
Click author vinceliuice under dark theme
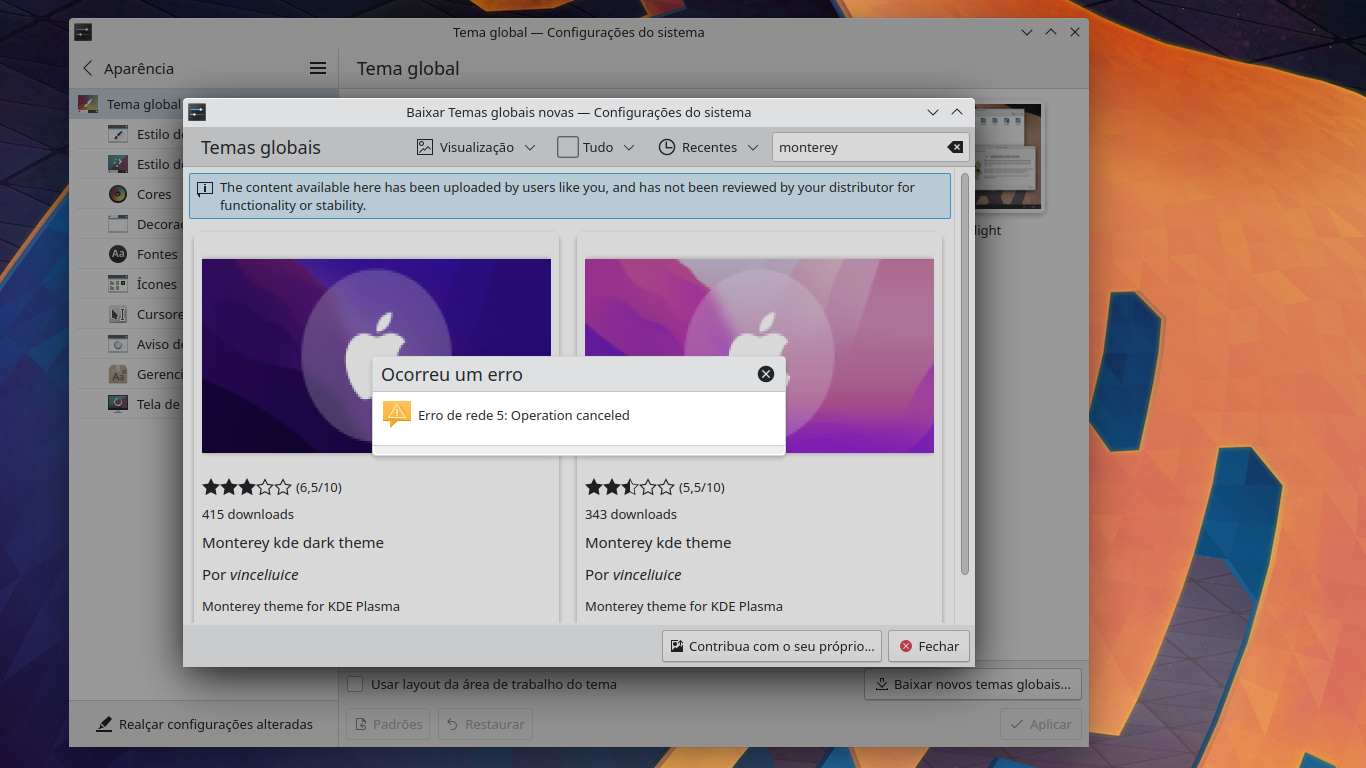(264, 575)
